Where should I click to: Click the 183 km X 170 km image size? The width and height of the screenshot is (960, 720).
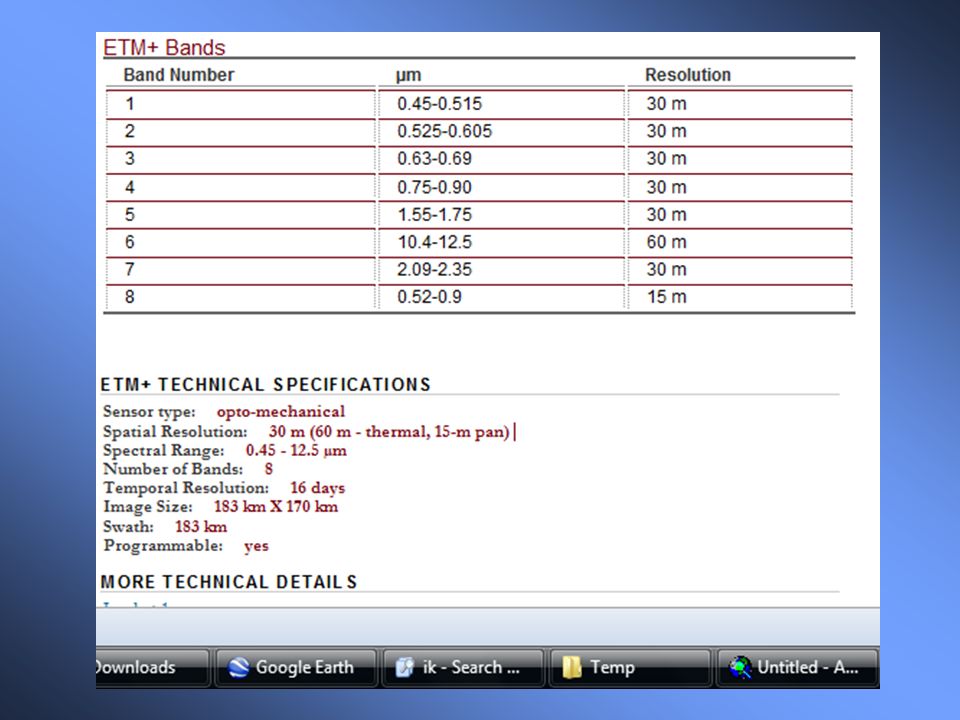[x=276, y=506]
